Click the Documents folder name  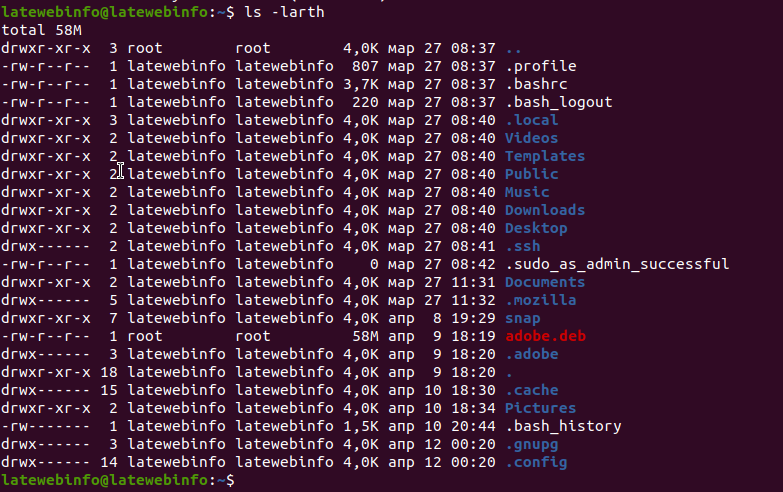click(545, 282)
